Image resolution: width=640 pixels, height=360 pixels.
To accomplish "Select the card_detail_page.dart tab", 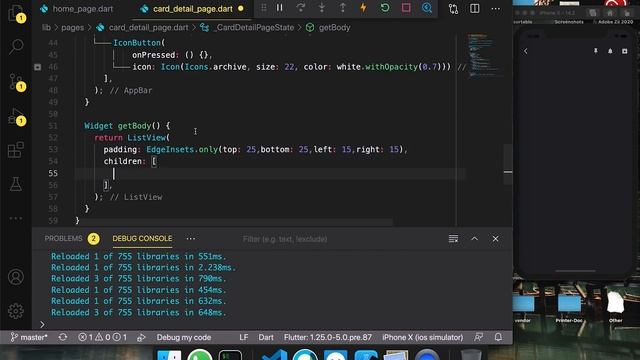I will pyautogui.click(x=192, y=9).
